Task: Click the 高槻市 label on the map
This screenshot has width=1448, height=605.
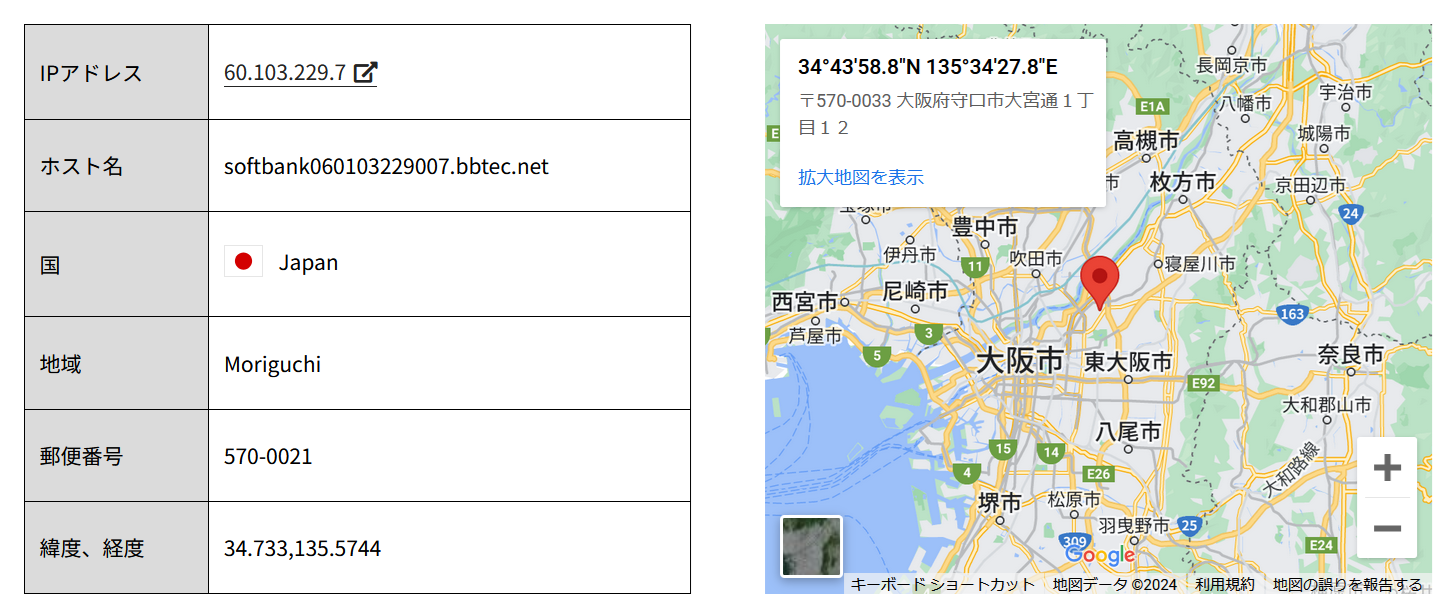Action: [1147, 141]
